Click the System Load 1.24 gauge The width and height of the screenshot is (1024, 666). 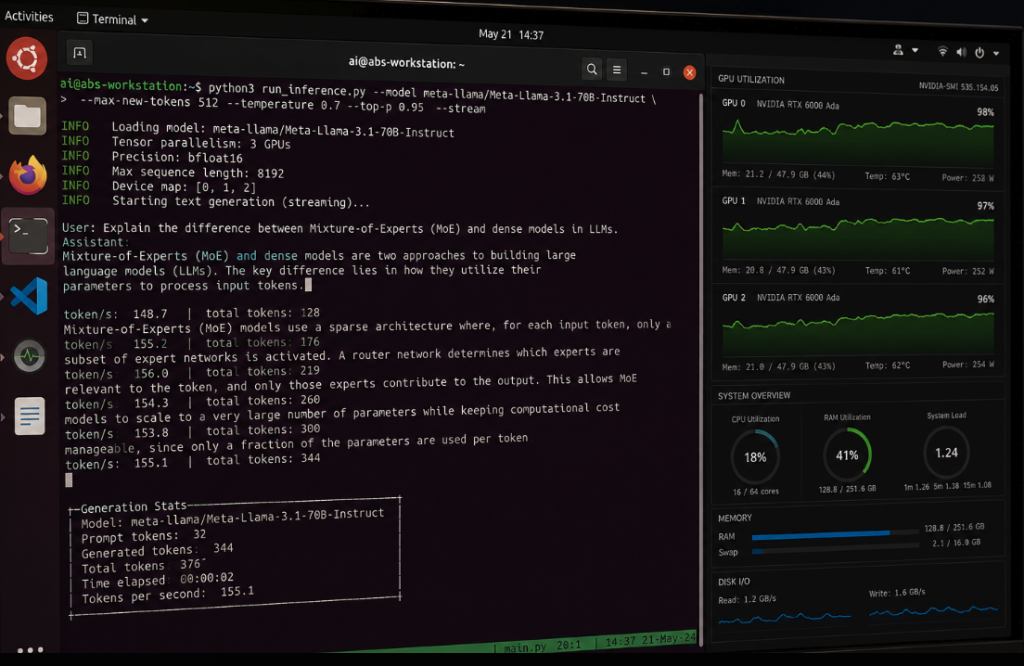pos(946,452)
